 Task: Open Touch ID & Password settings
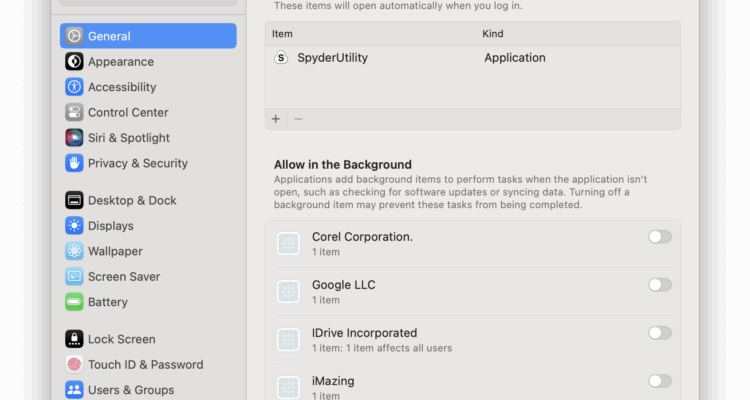(x=148, y=364)
